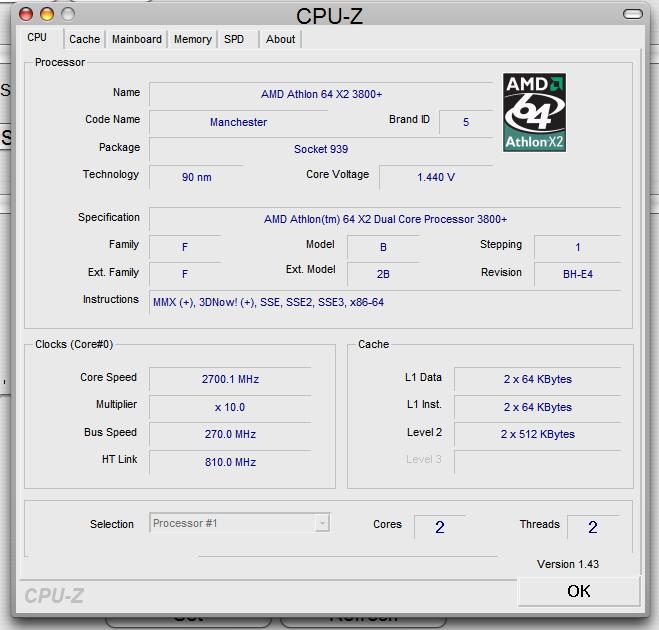This screenshot has height=630, width=659.
Task: Click the Core Voltage value 1.440 V
Action: click(x=436, y=177)
